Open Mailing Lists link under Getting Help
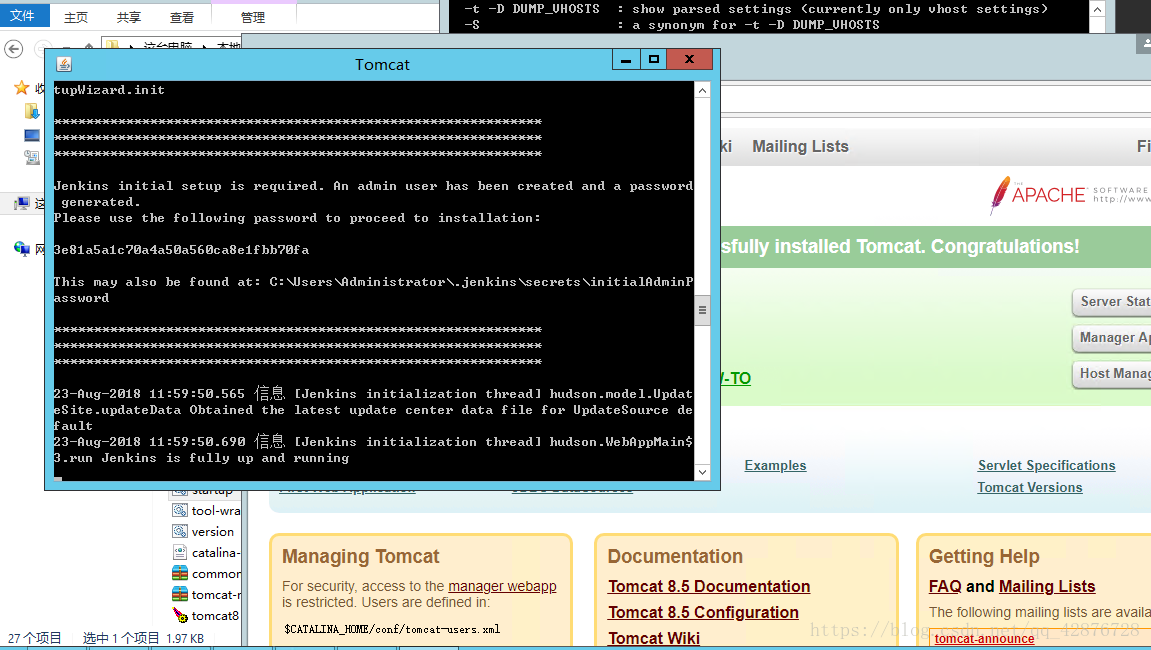Viewport: 1151px width, 650px height. tap(1047, 586)
